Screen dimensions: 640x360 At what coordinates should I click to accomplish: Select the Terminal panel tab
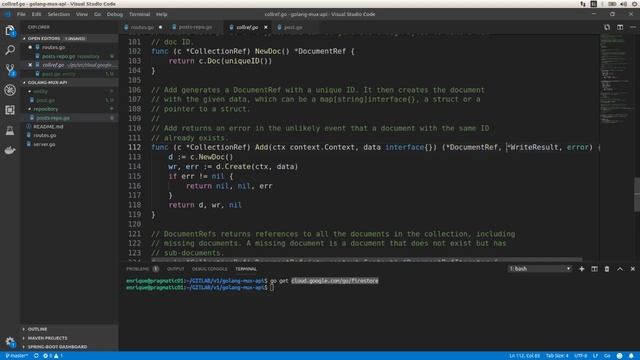coord(246,269)
